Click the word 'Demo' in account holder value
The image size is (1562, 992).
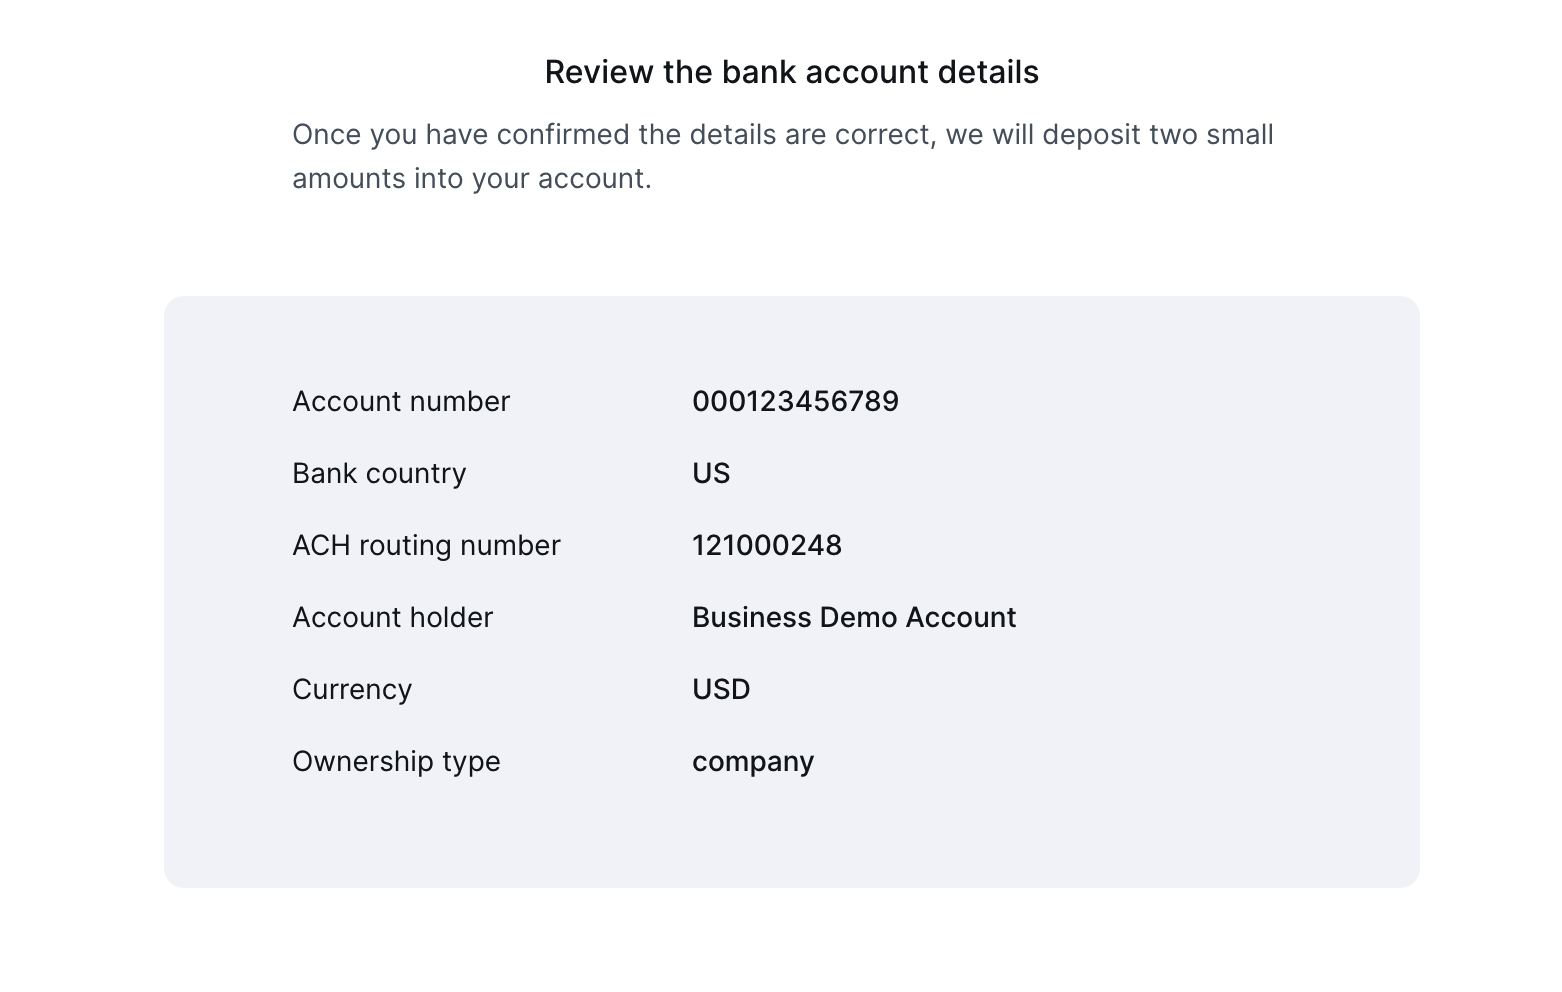[x=858, y=617]
